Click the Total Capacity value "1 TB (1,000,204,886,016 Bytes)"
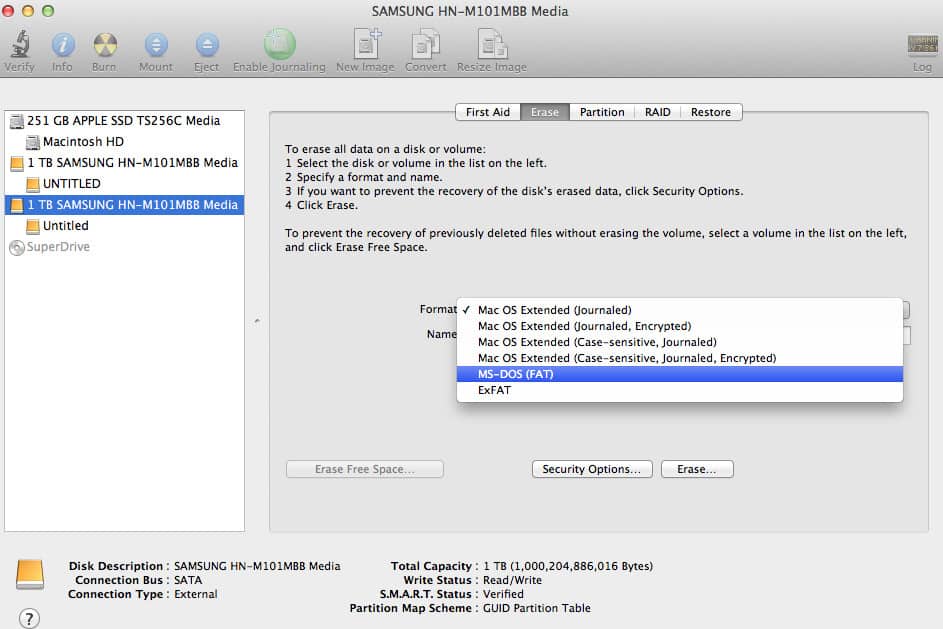Image resolution: width=943 pixels, height=629 pixels. coord(568,566)
